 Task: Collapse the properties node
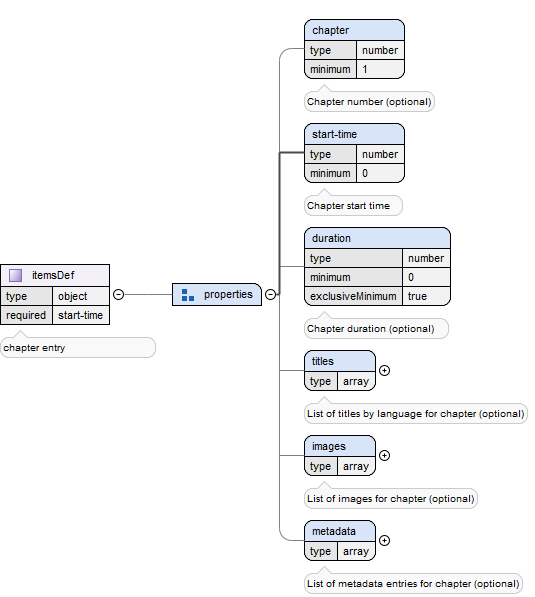(x=270, y=294)
